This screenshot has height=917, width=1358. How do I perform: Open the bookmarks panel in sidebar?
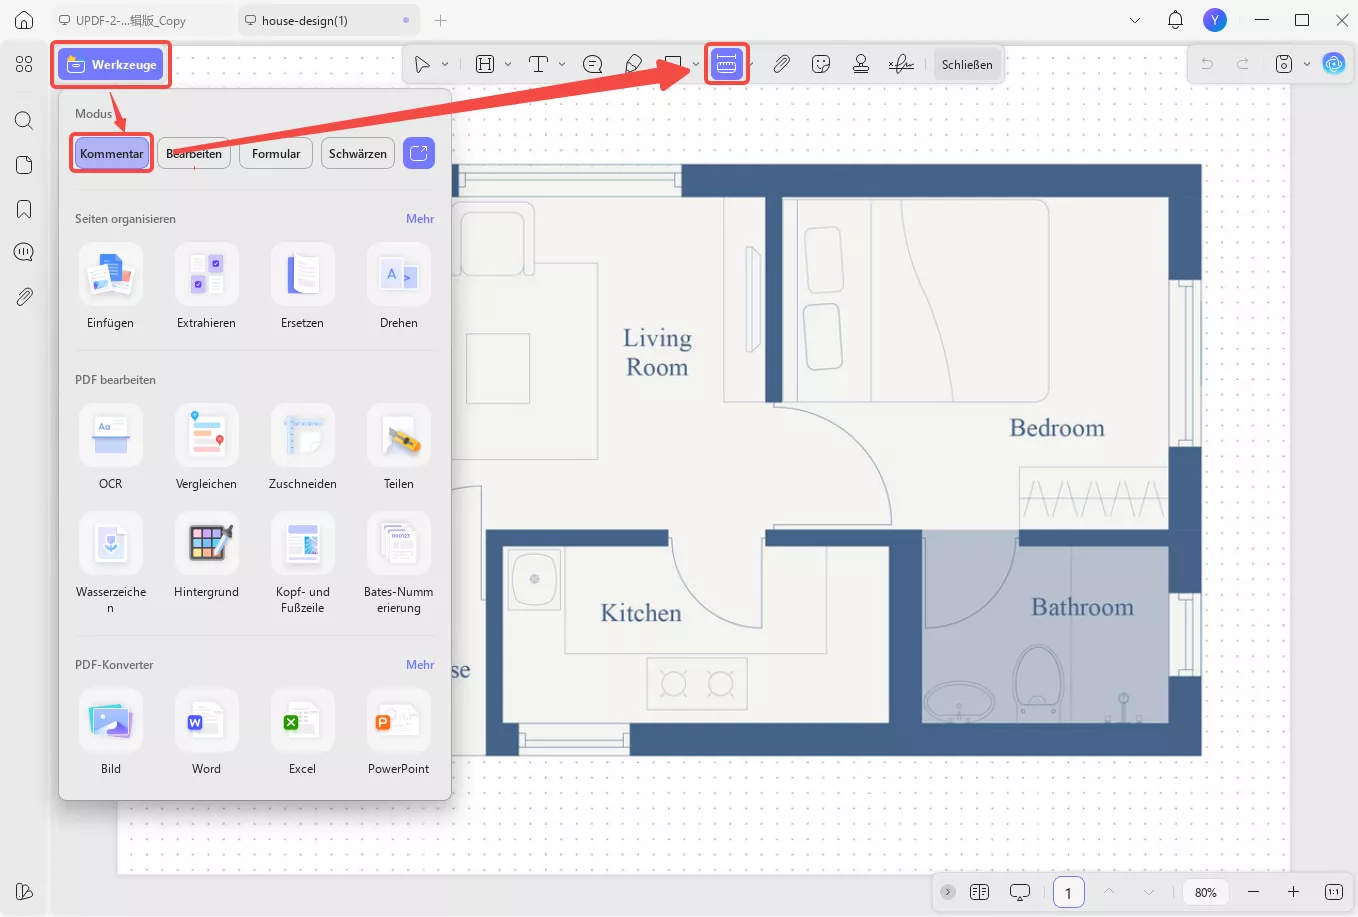(24, 209)
